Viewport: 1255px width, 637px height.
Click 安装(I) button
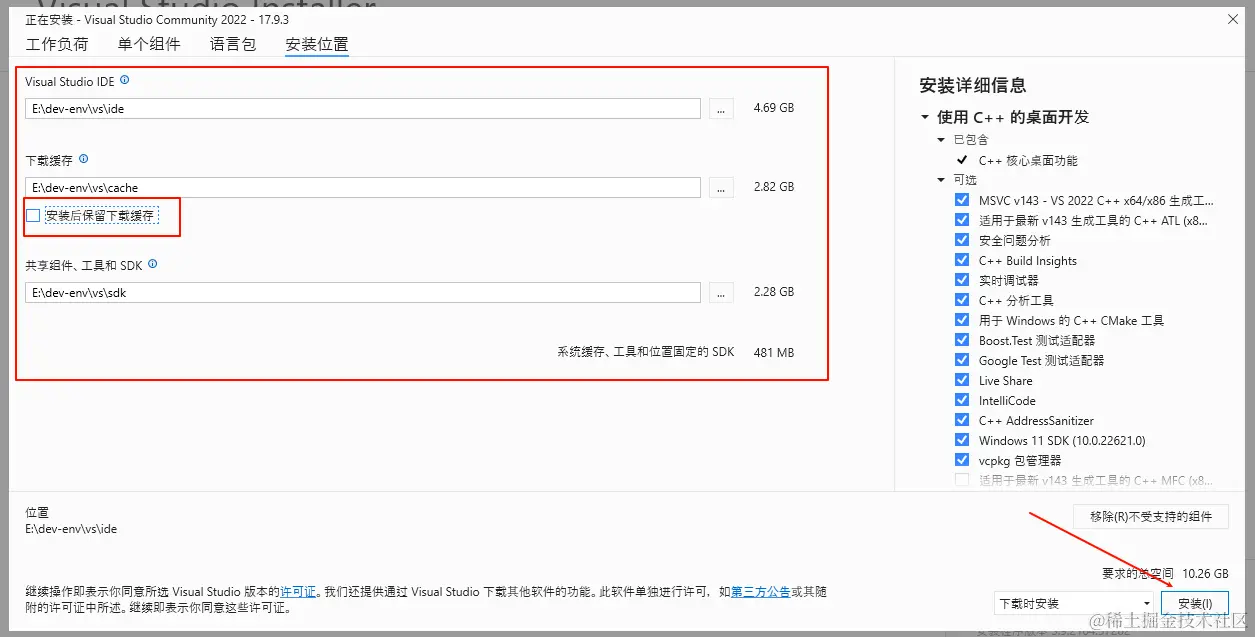click(x=1195, y=604)
